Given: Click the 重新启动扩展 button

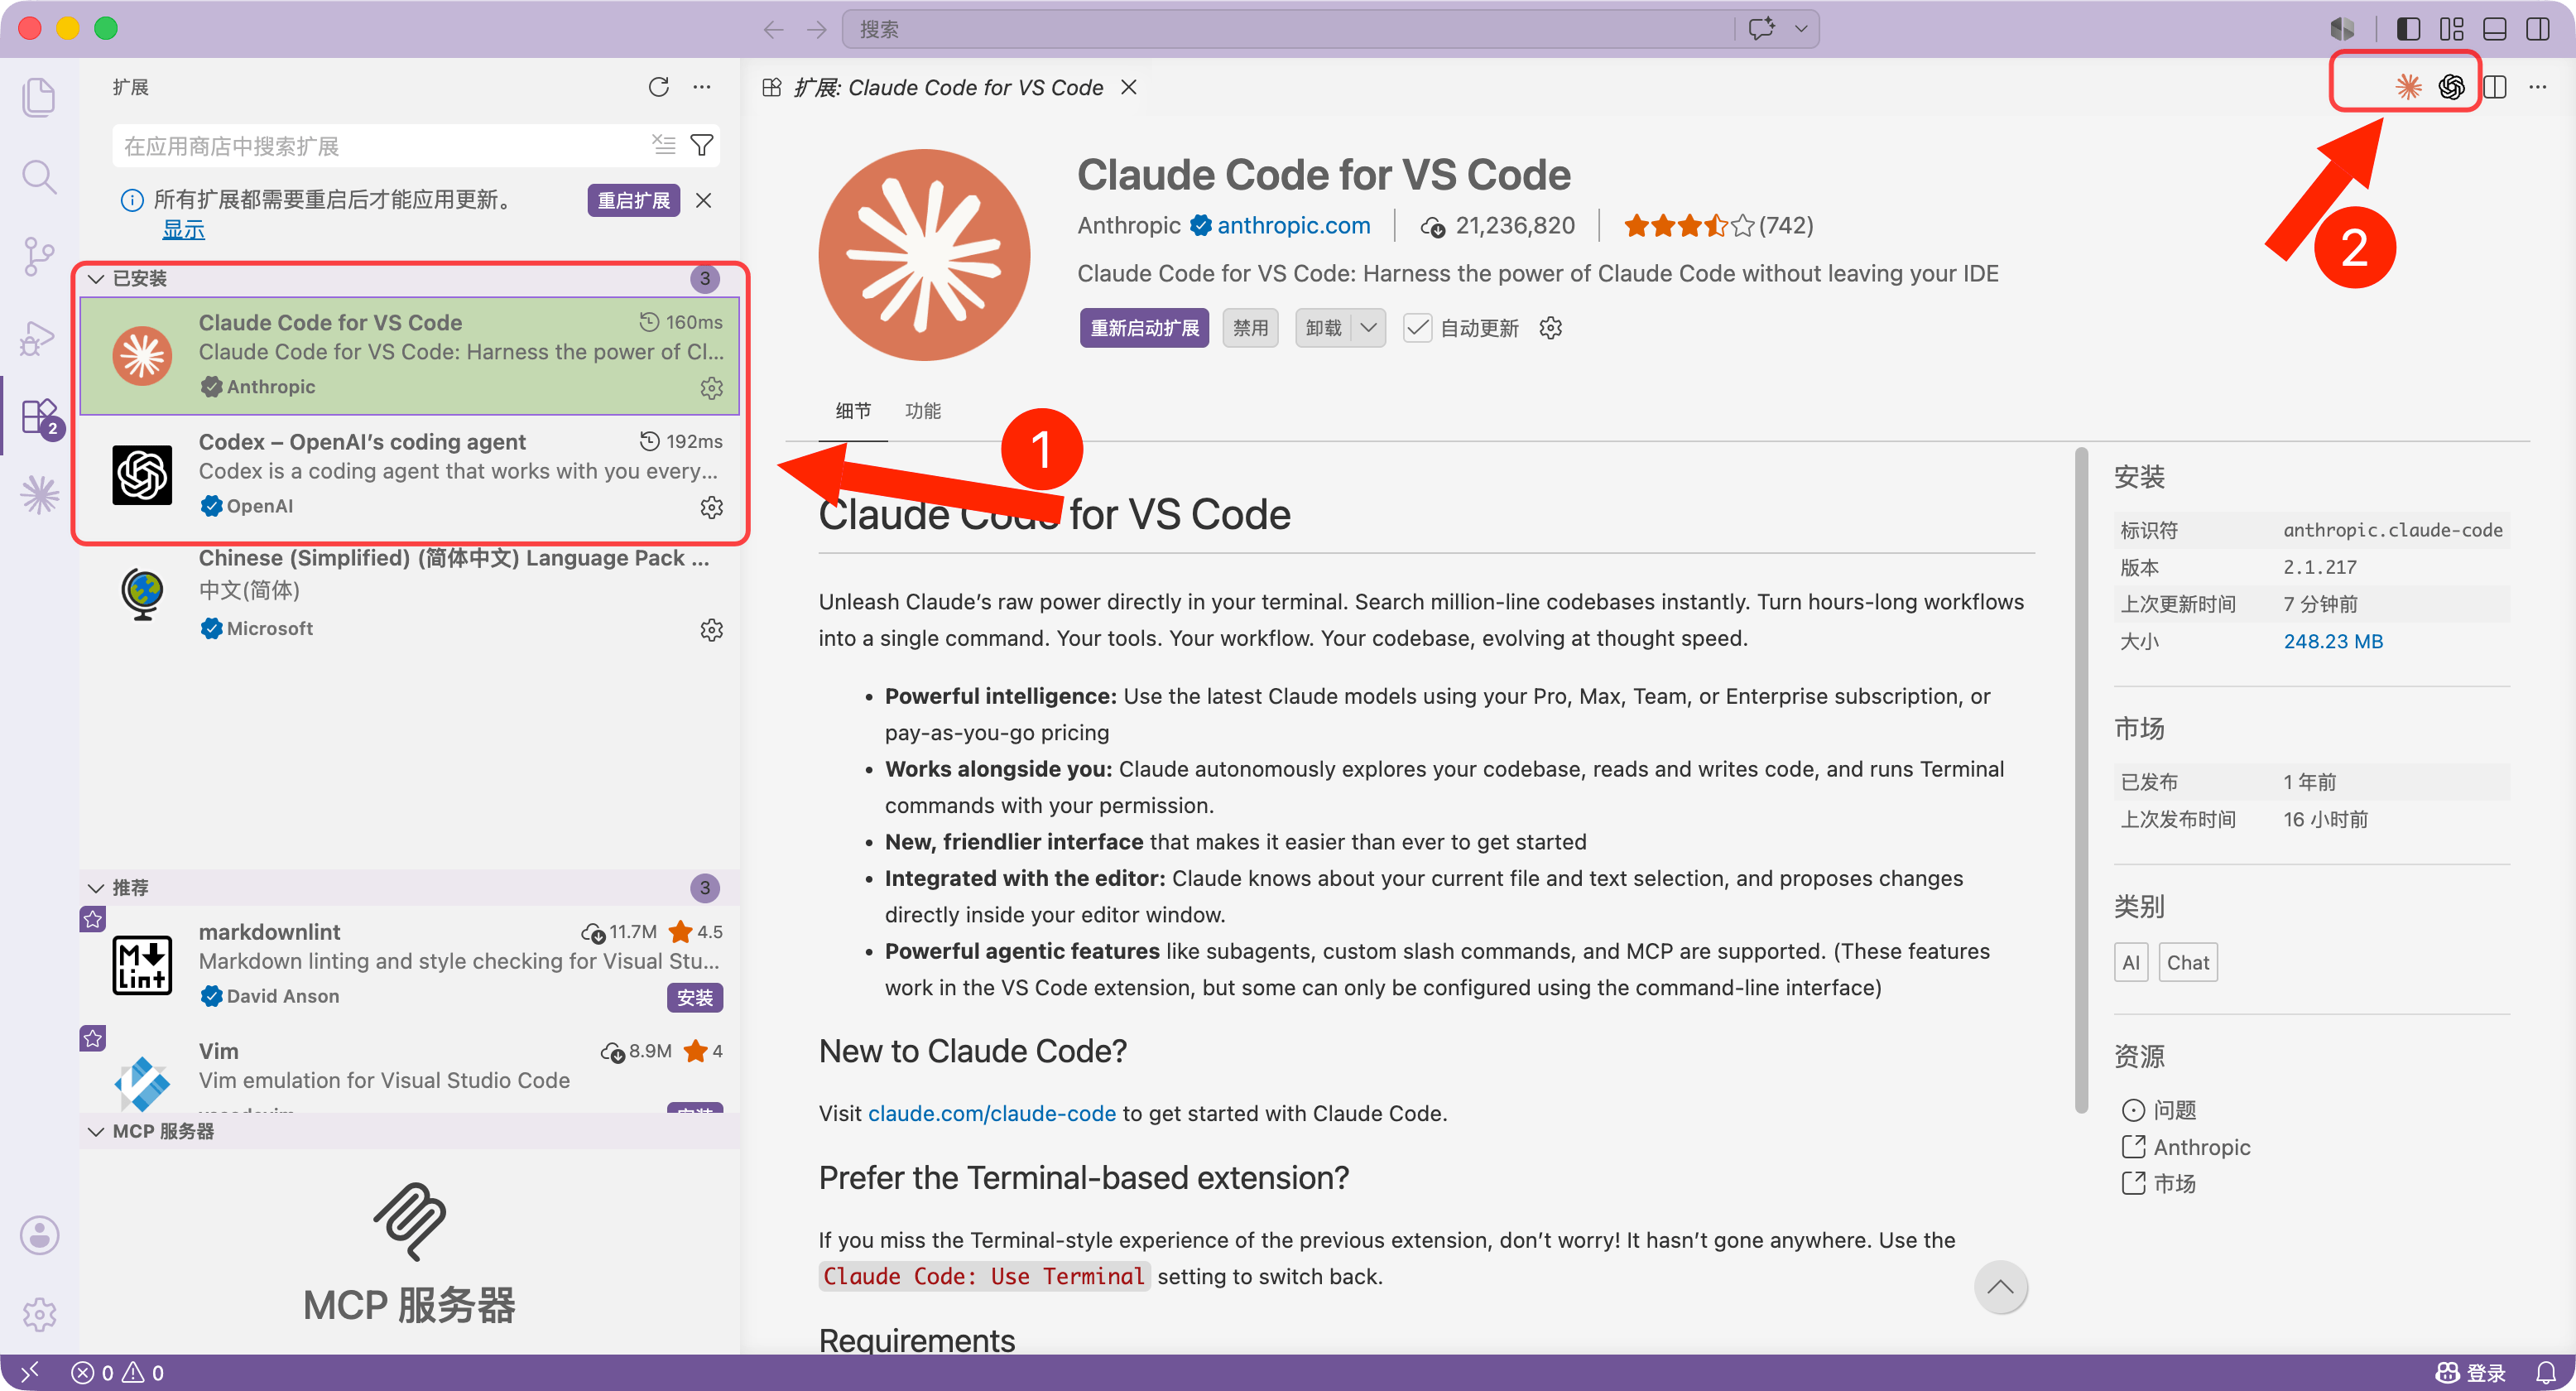Looking at the screenshot, I should point(1144,328).
